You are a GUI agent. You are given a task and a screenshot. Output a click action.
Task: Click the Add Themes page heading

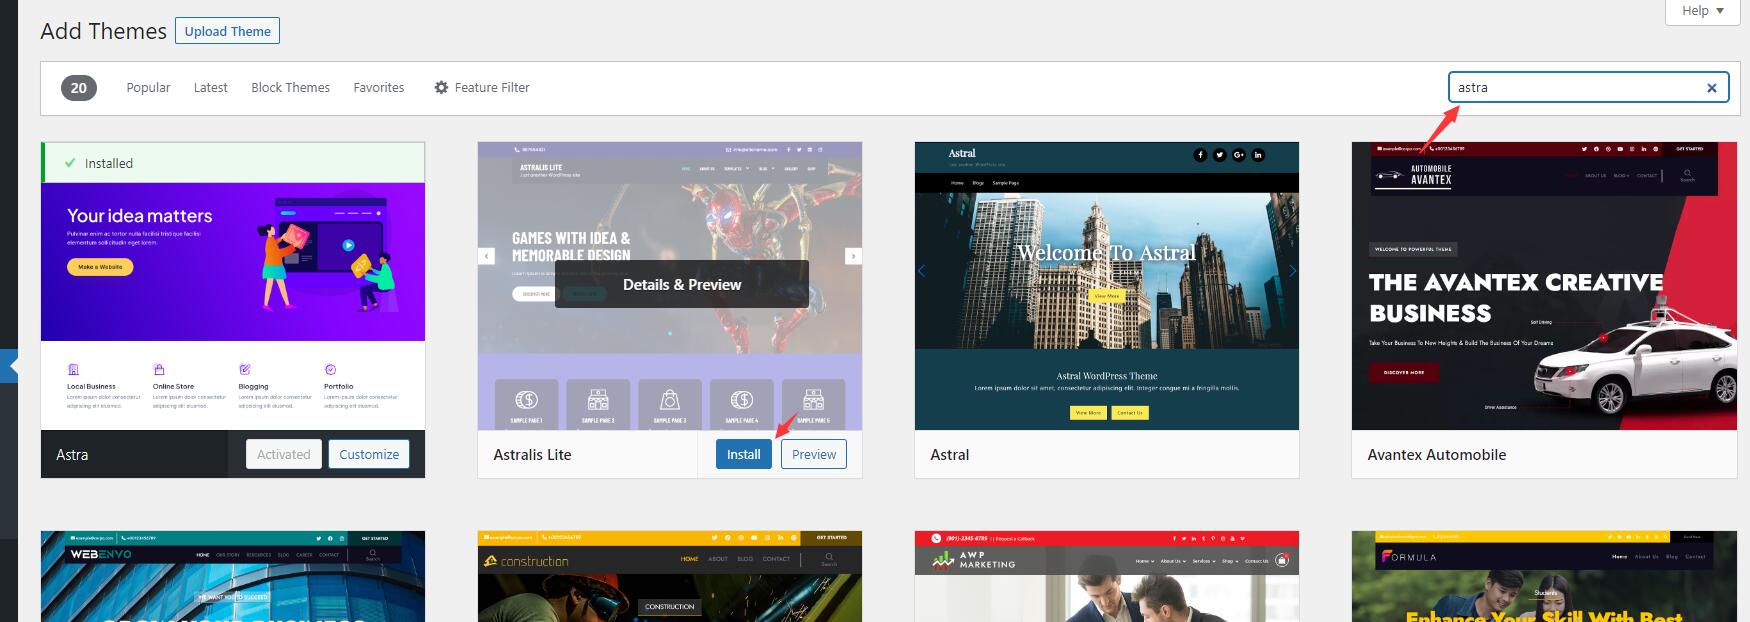[x=103, y=31]
